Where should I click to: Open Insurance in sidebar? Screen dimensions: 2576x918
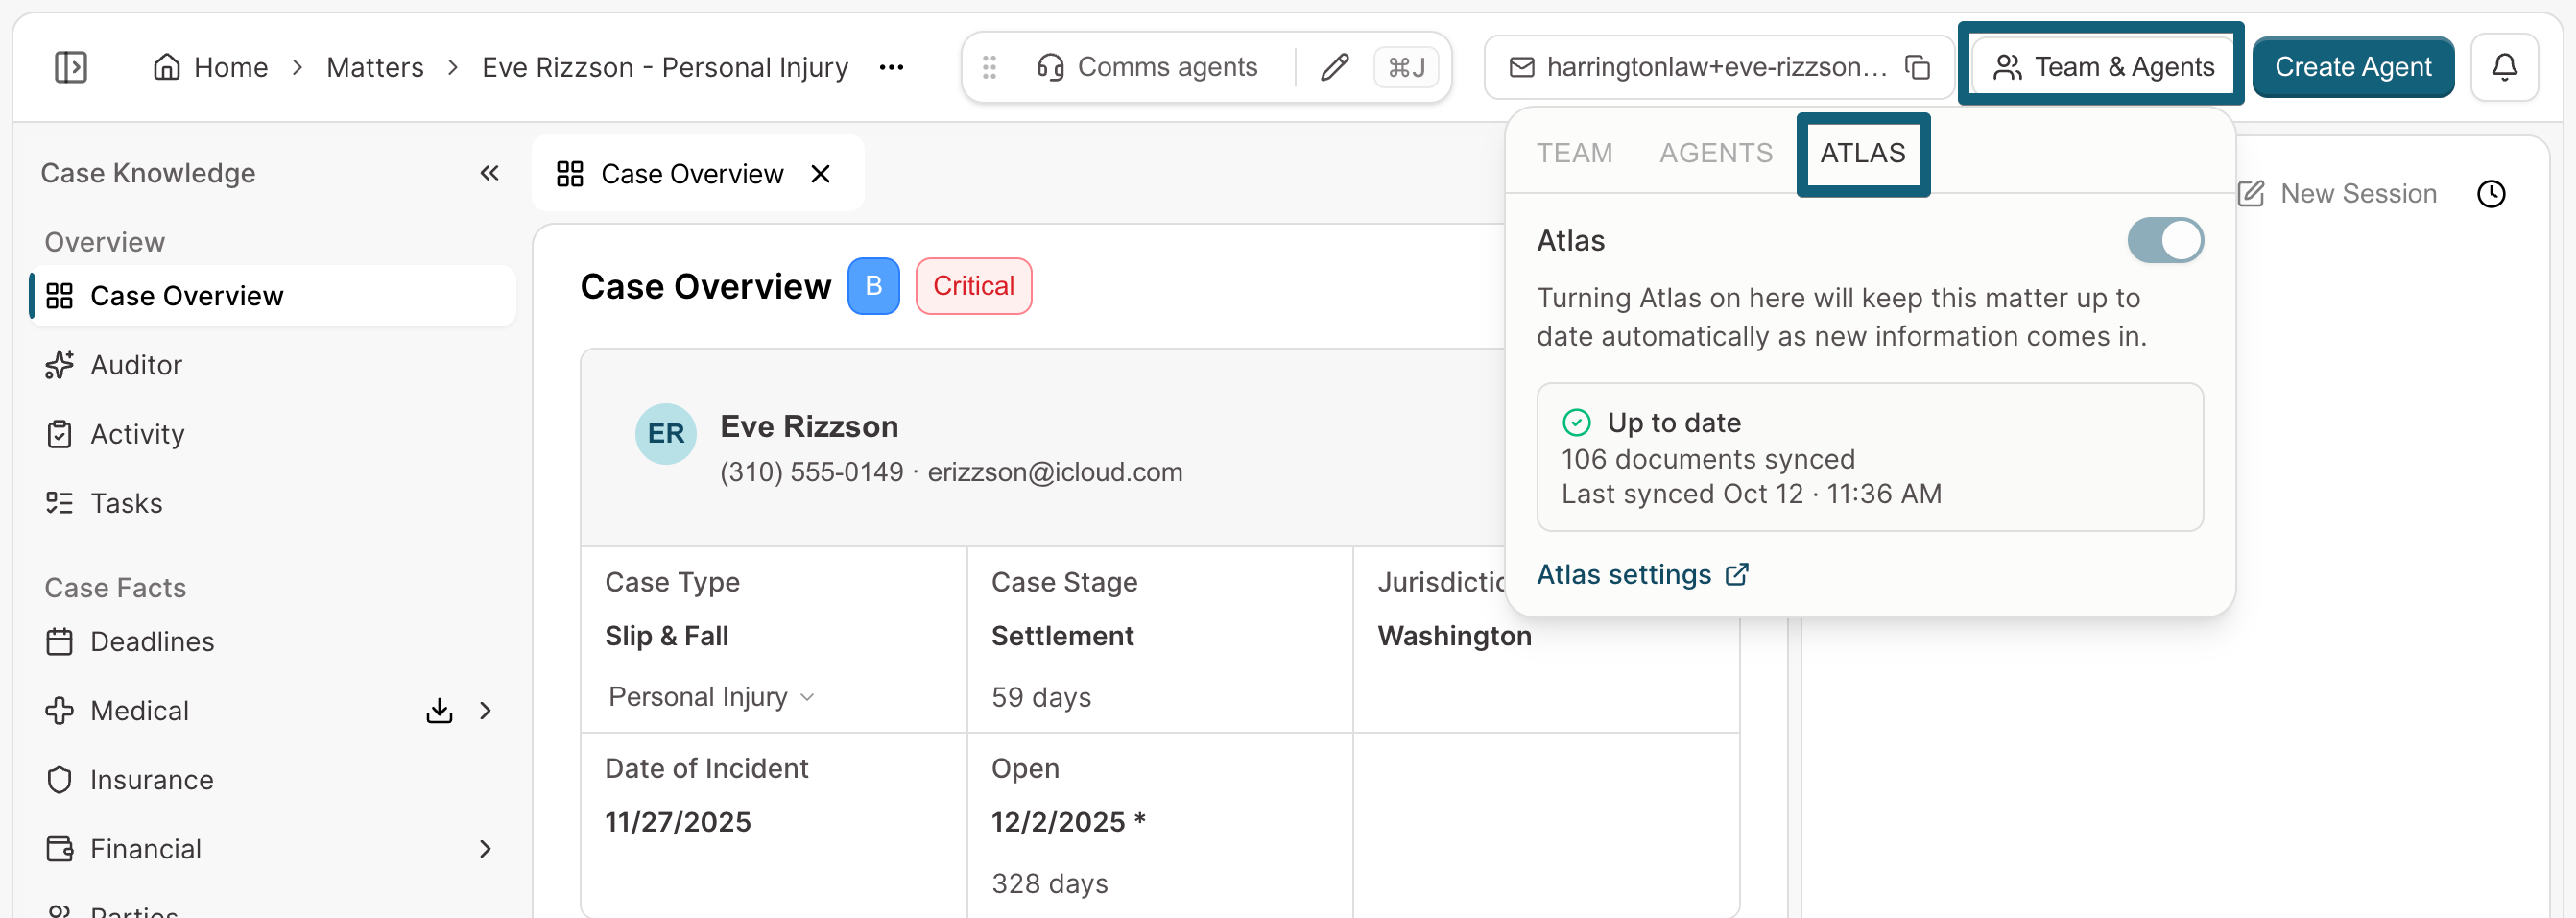coord(272,779)
